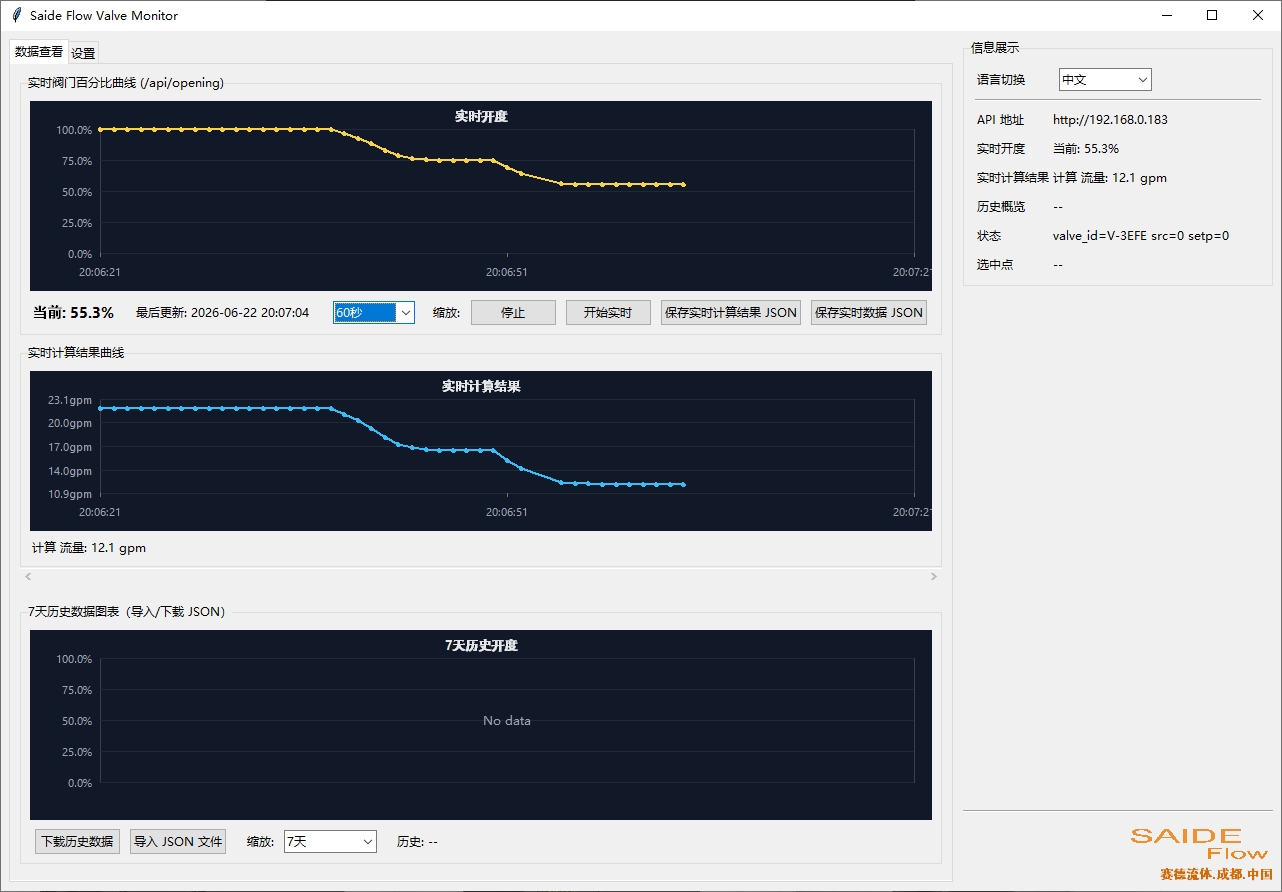Click the No data area in 7天历史开度 chart
The height and width of the screenshot is (892, 1282).
[x=507, y=721]
